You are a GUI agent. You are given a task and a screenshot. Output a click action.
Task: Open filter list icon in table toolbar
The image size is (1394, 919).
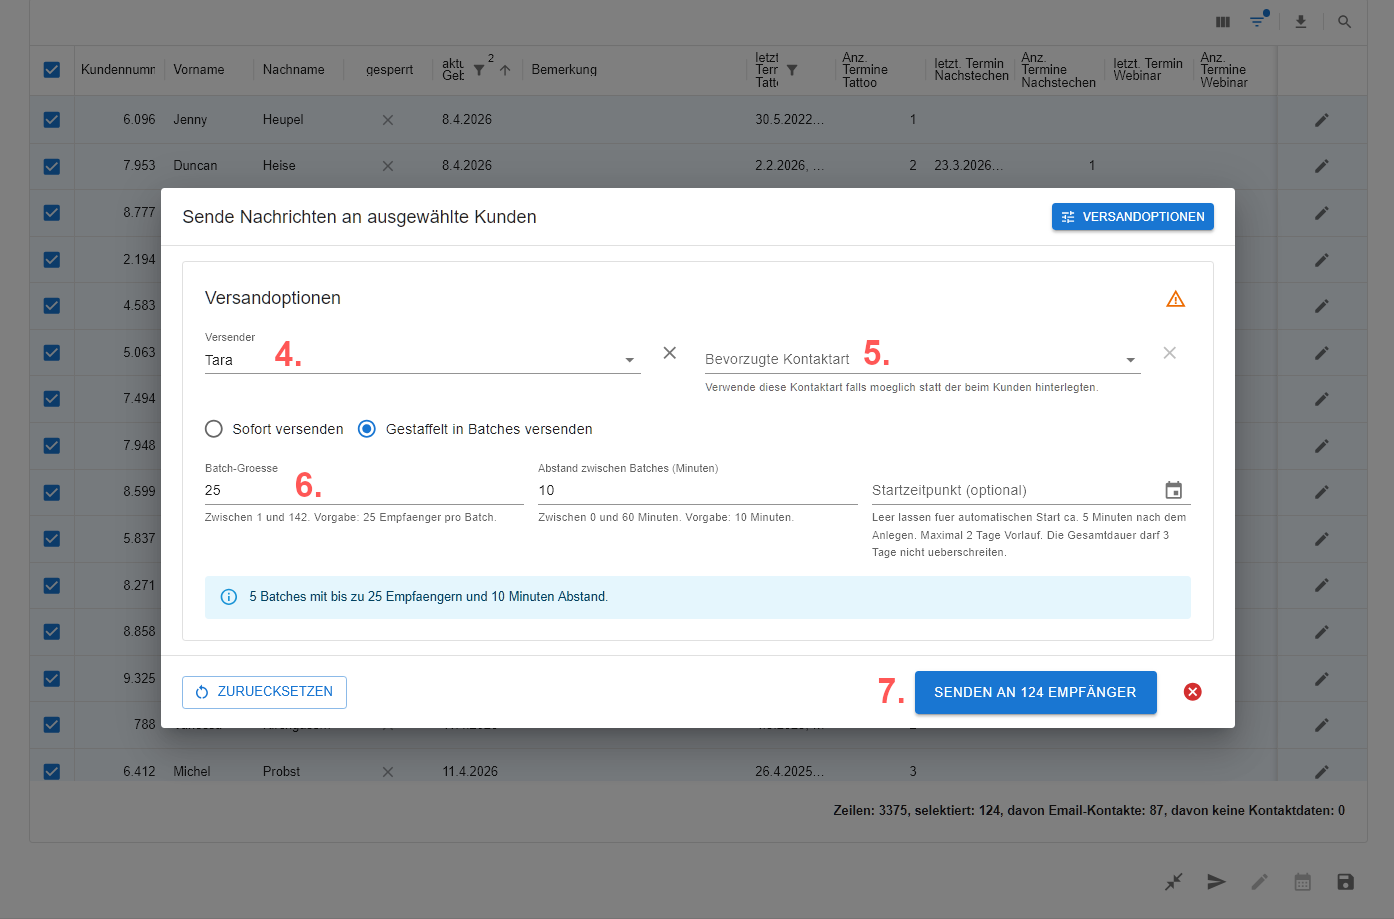[1258, 21]
